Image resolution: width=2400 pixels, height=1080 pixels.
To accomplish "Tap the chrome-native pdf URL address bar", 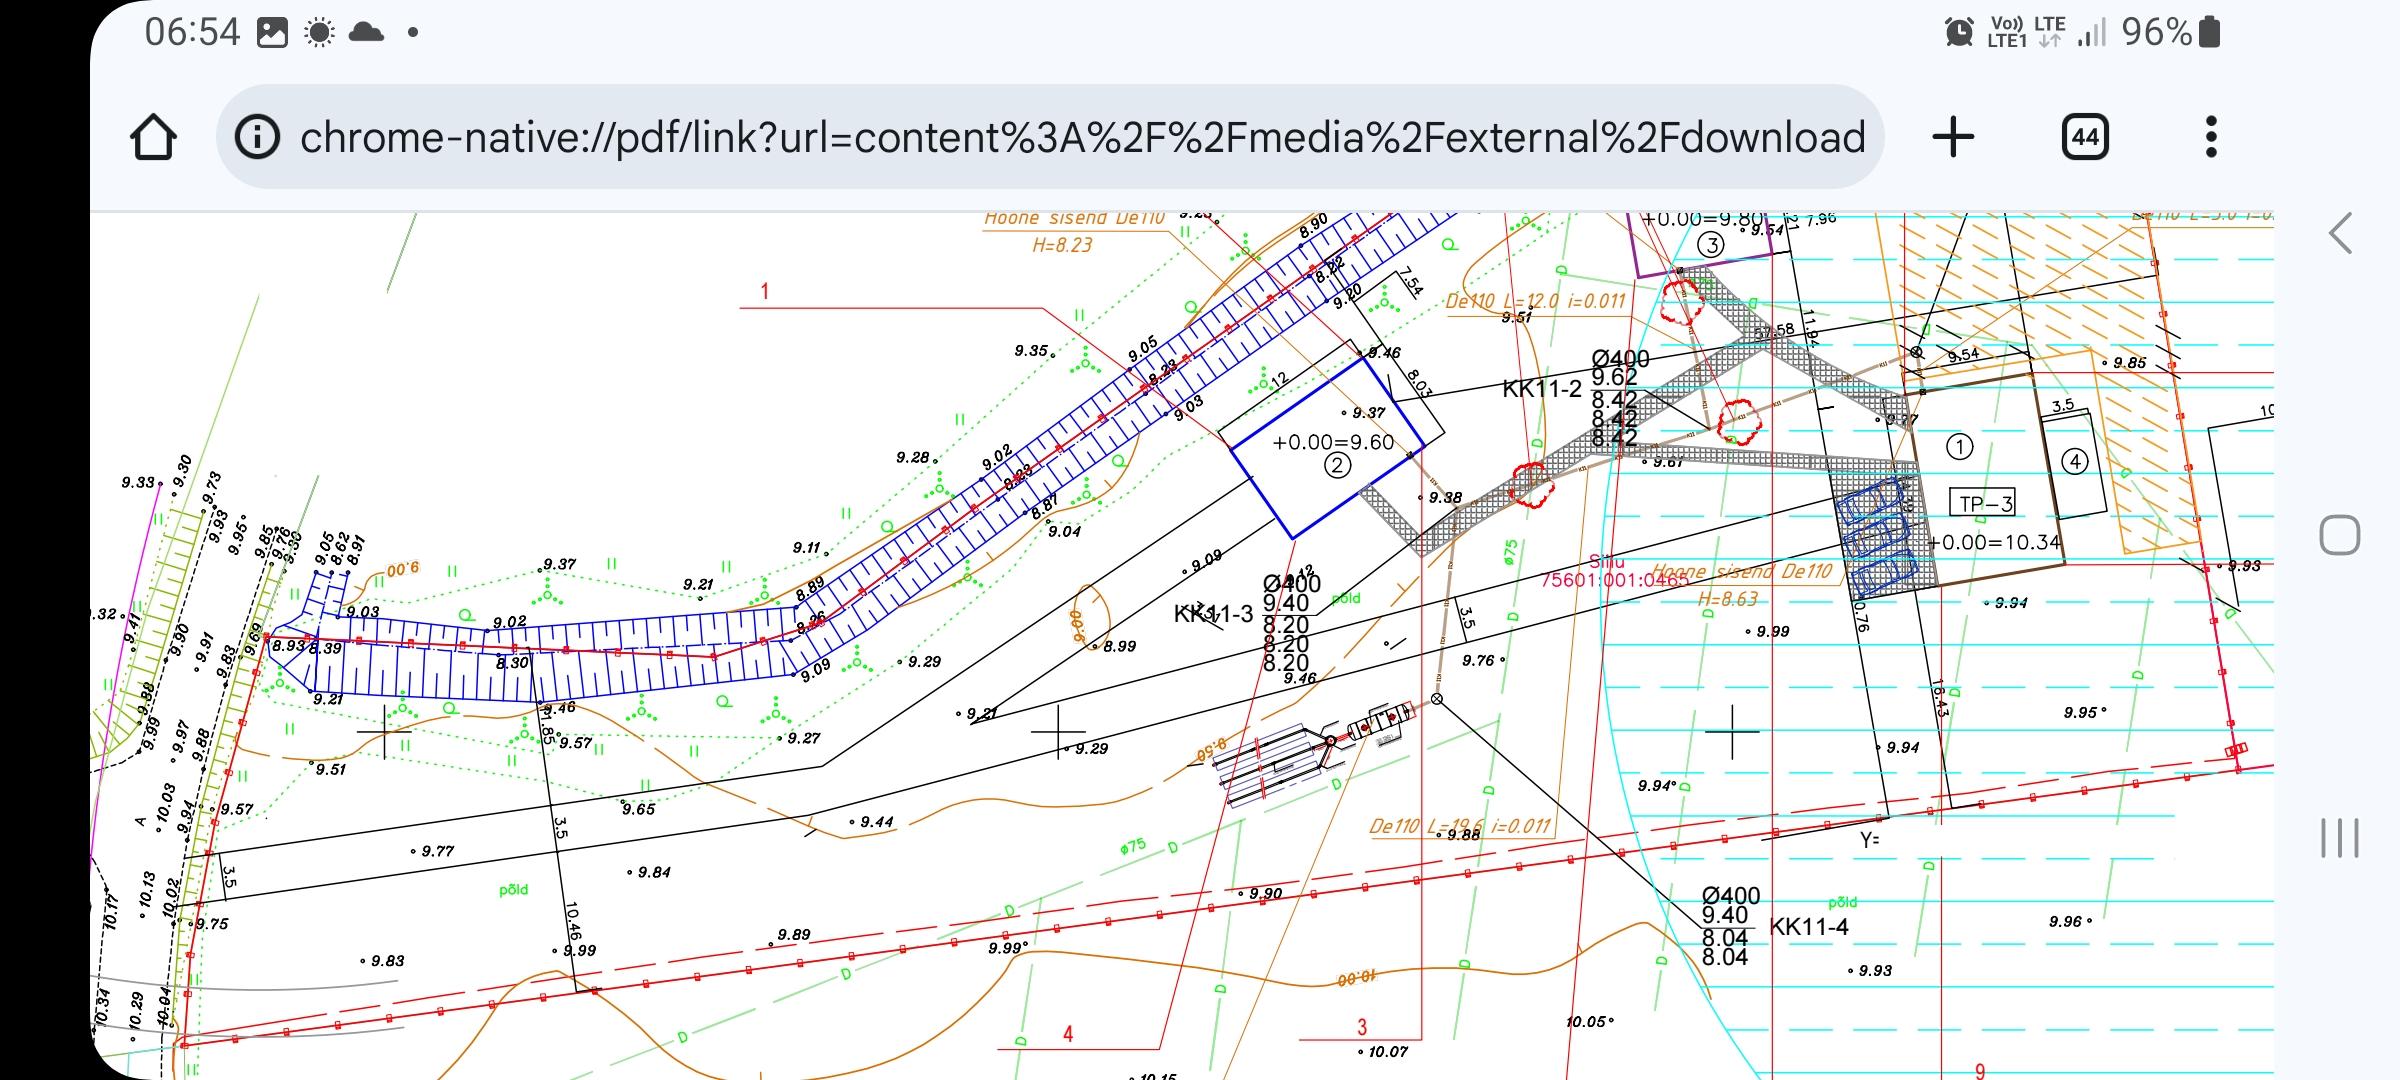I will pos(1080,137).
